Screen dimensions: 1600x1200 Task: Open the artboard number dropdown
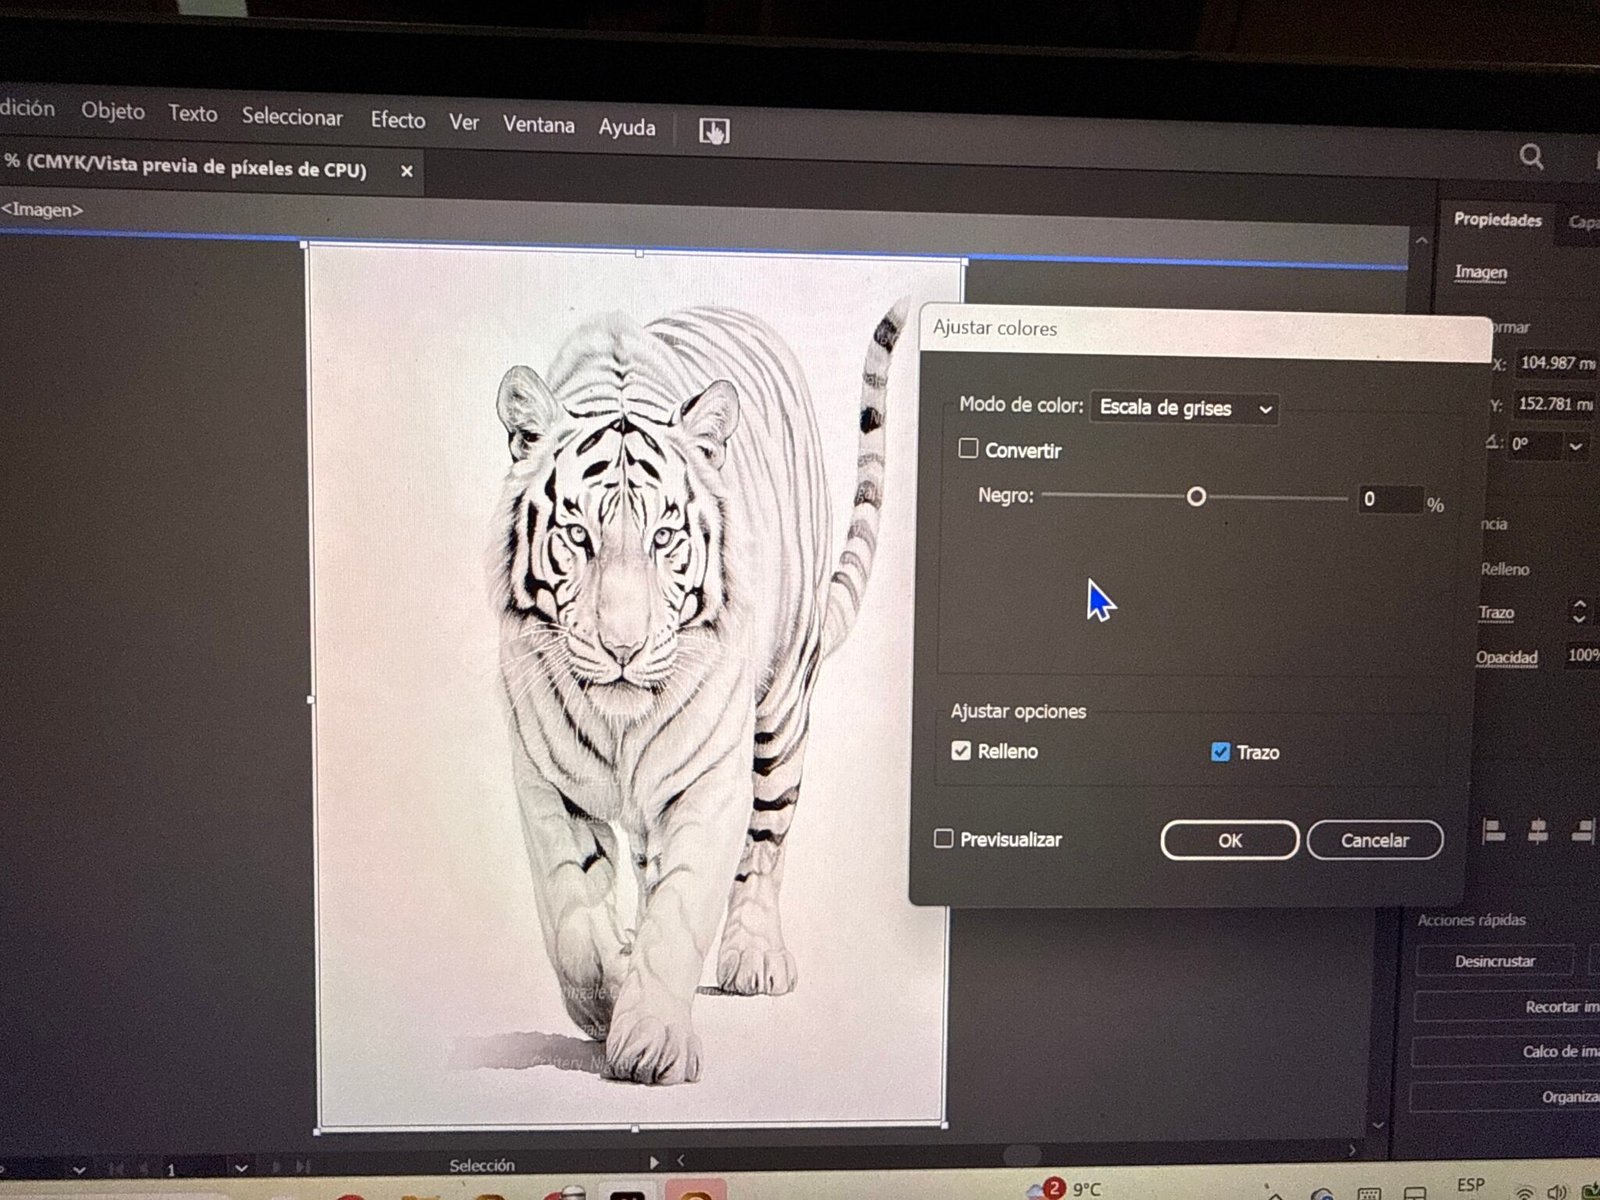coord(241,1168)
